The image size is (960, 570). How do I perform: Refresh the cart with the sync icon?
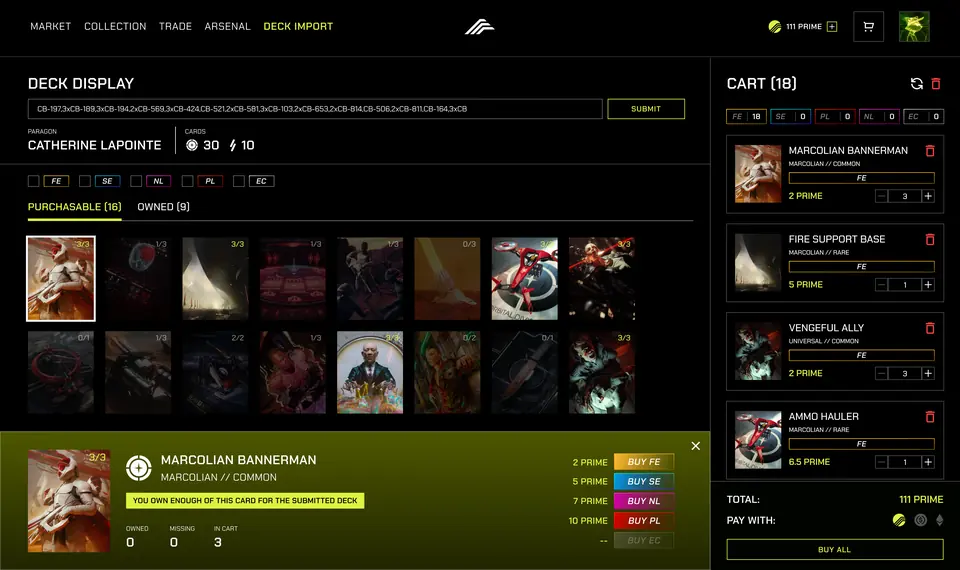pos(917,84)
